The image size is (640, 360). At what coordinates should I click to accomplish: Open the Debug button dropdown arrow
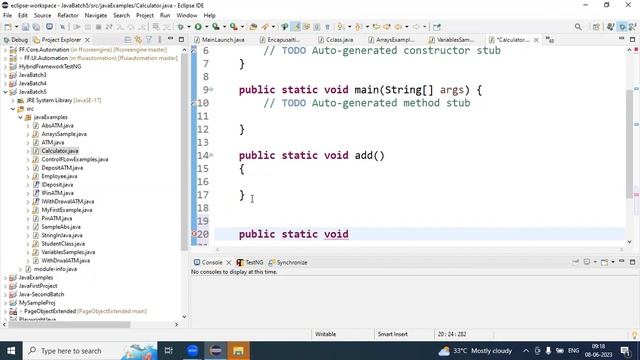coord(189,27)
